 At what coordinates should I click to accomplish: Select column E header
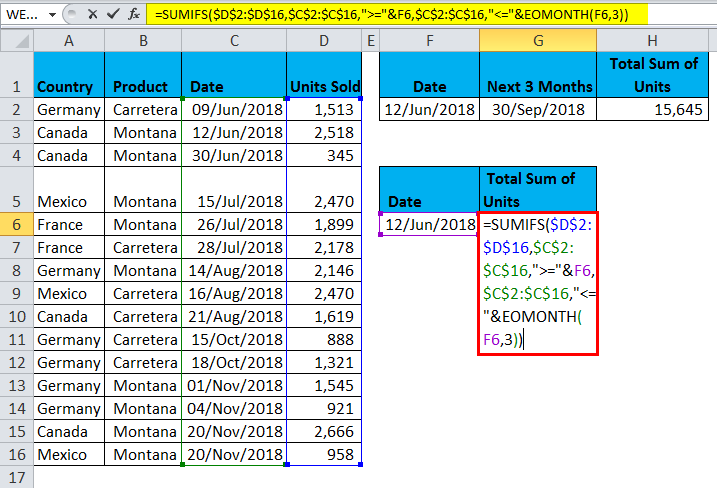pos(371,41)
